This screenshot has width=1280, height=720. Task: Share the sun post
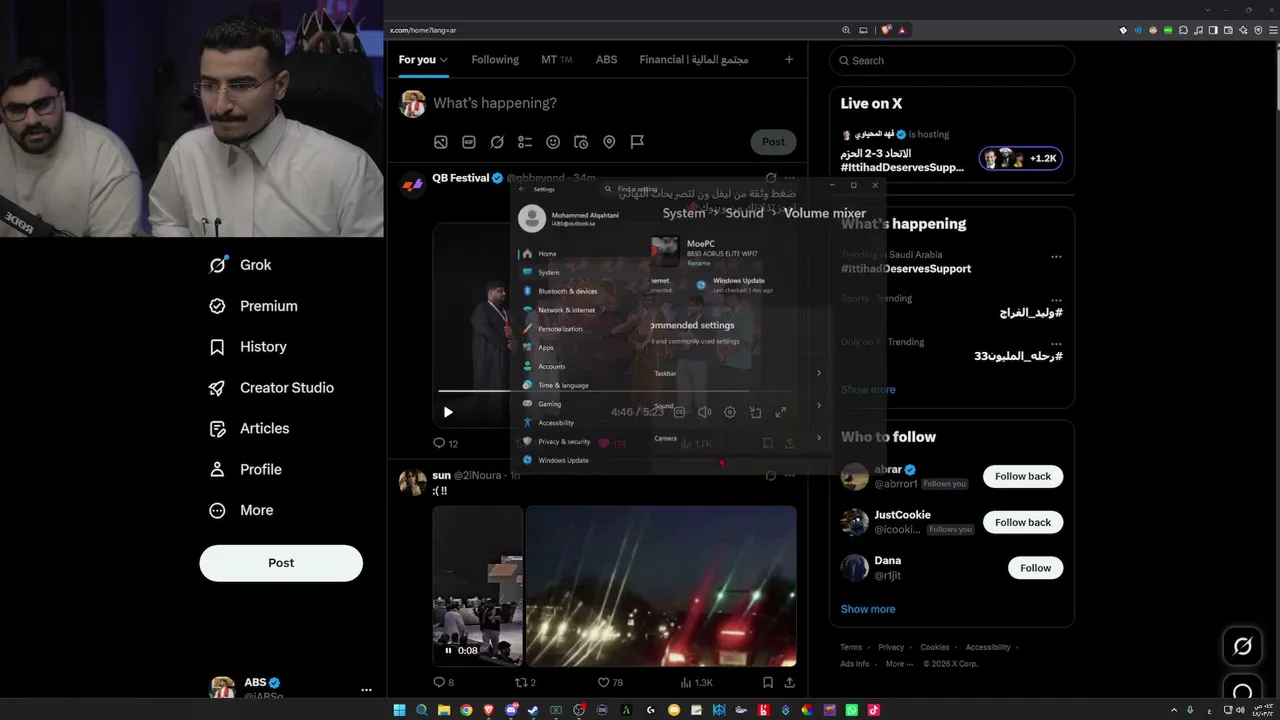pyautogui.click(x=790, y=682)
